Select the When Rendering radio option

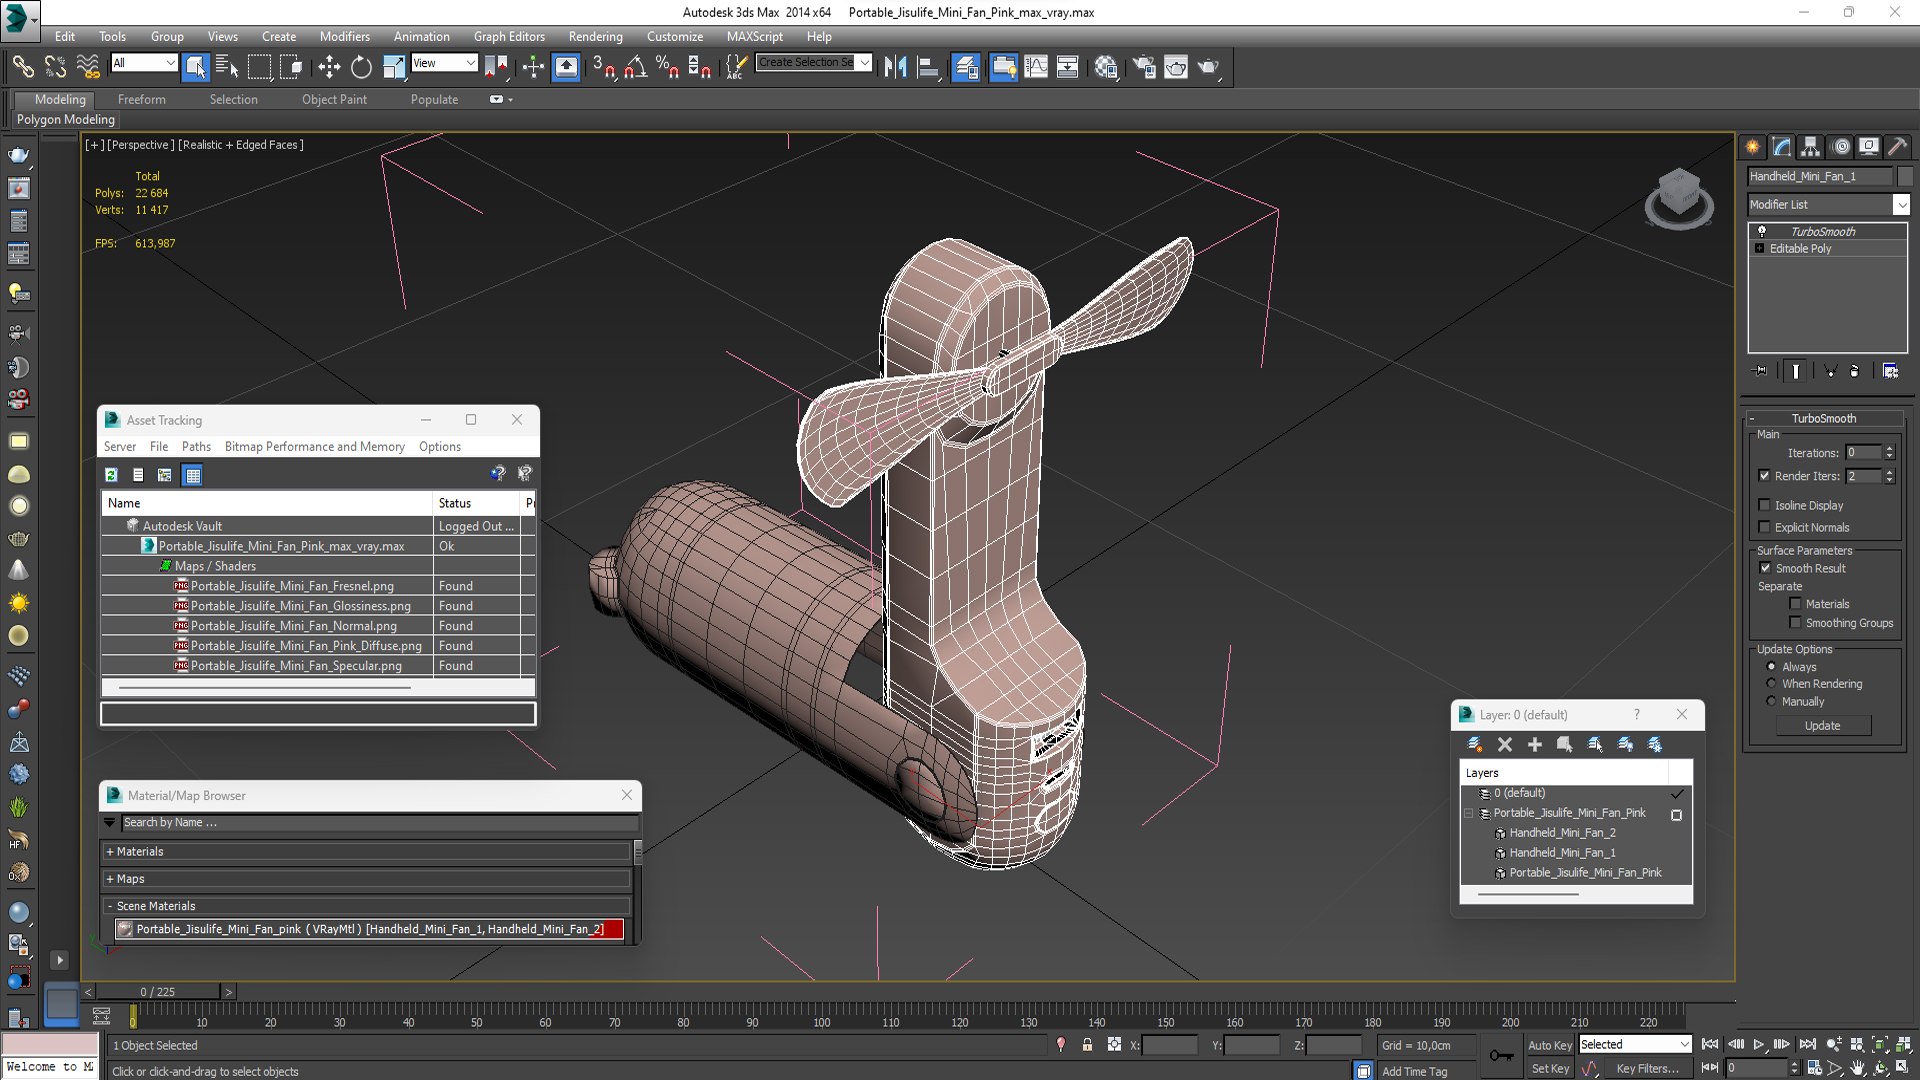[x=1772, y=684]
